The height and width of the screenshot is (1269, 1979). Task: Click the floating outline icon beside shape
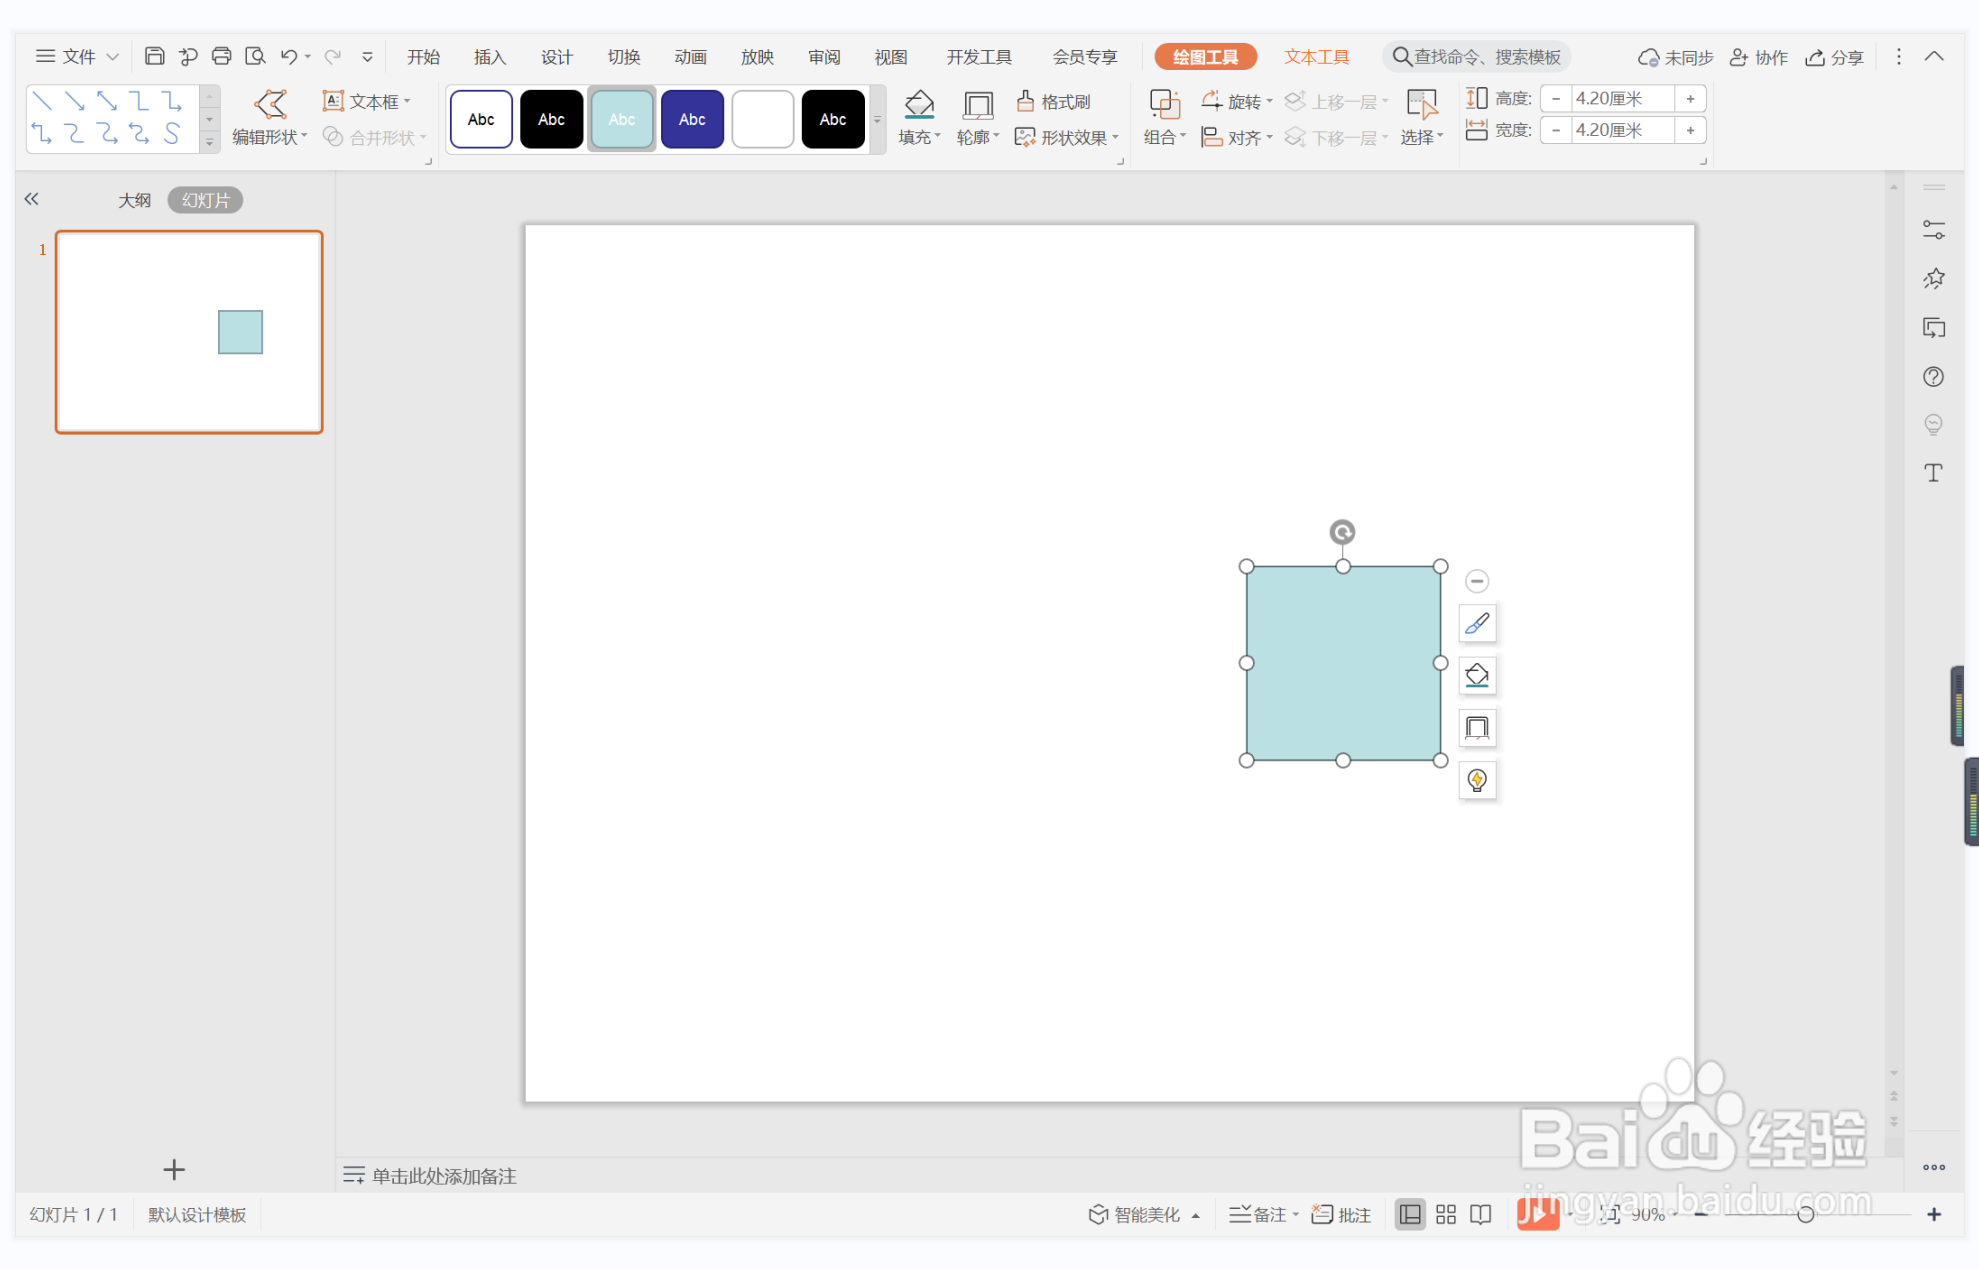click(x=1476, y=728)
